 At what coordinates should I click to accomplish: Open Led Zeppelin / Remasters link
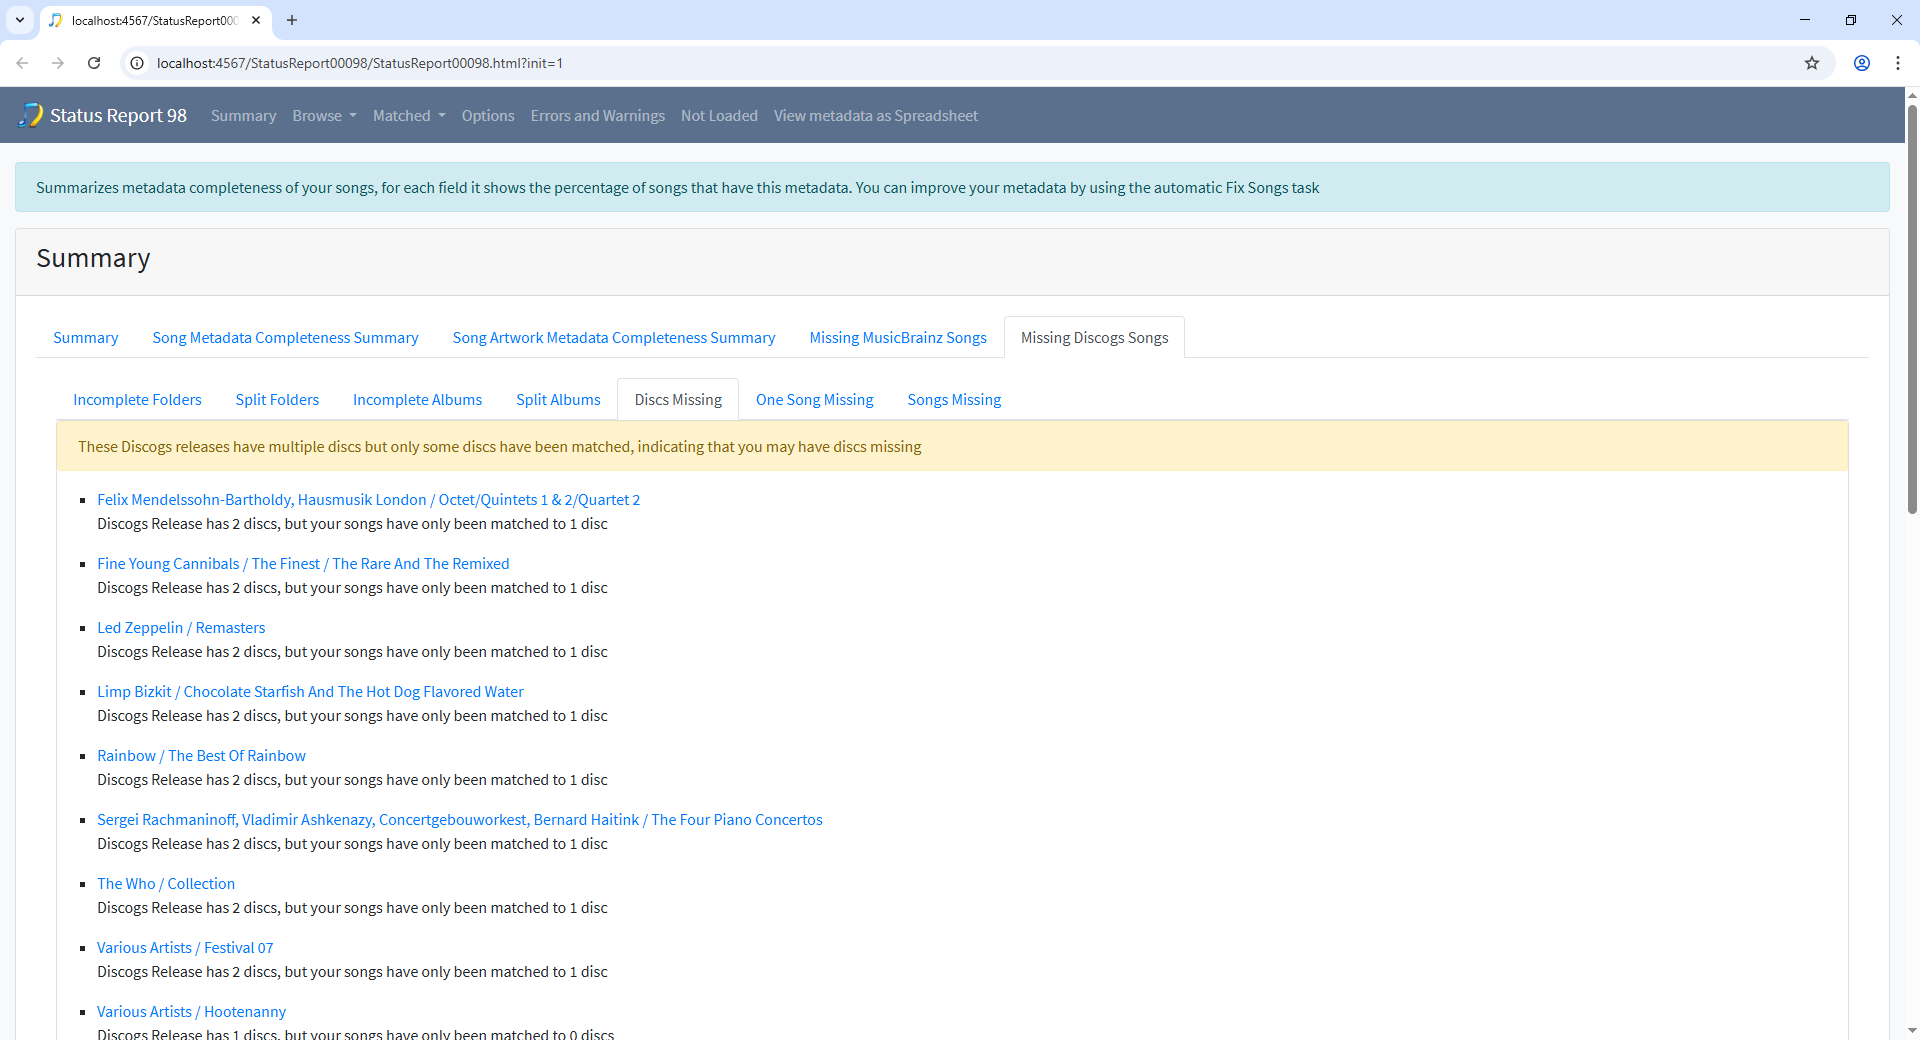[x=181, y=628]
